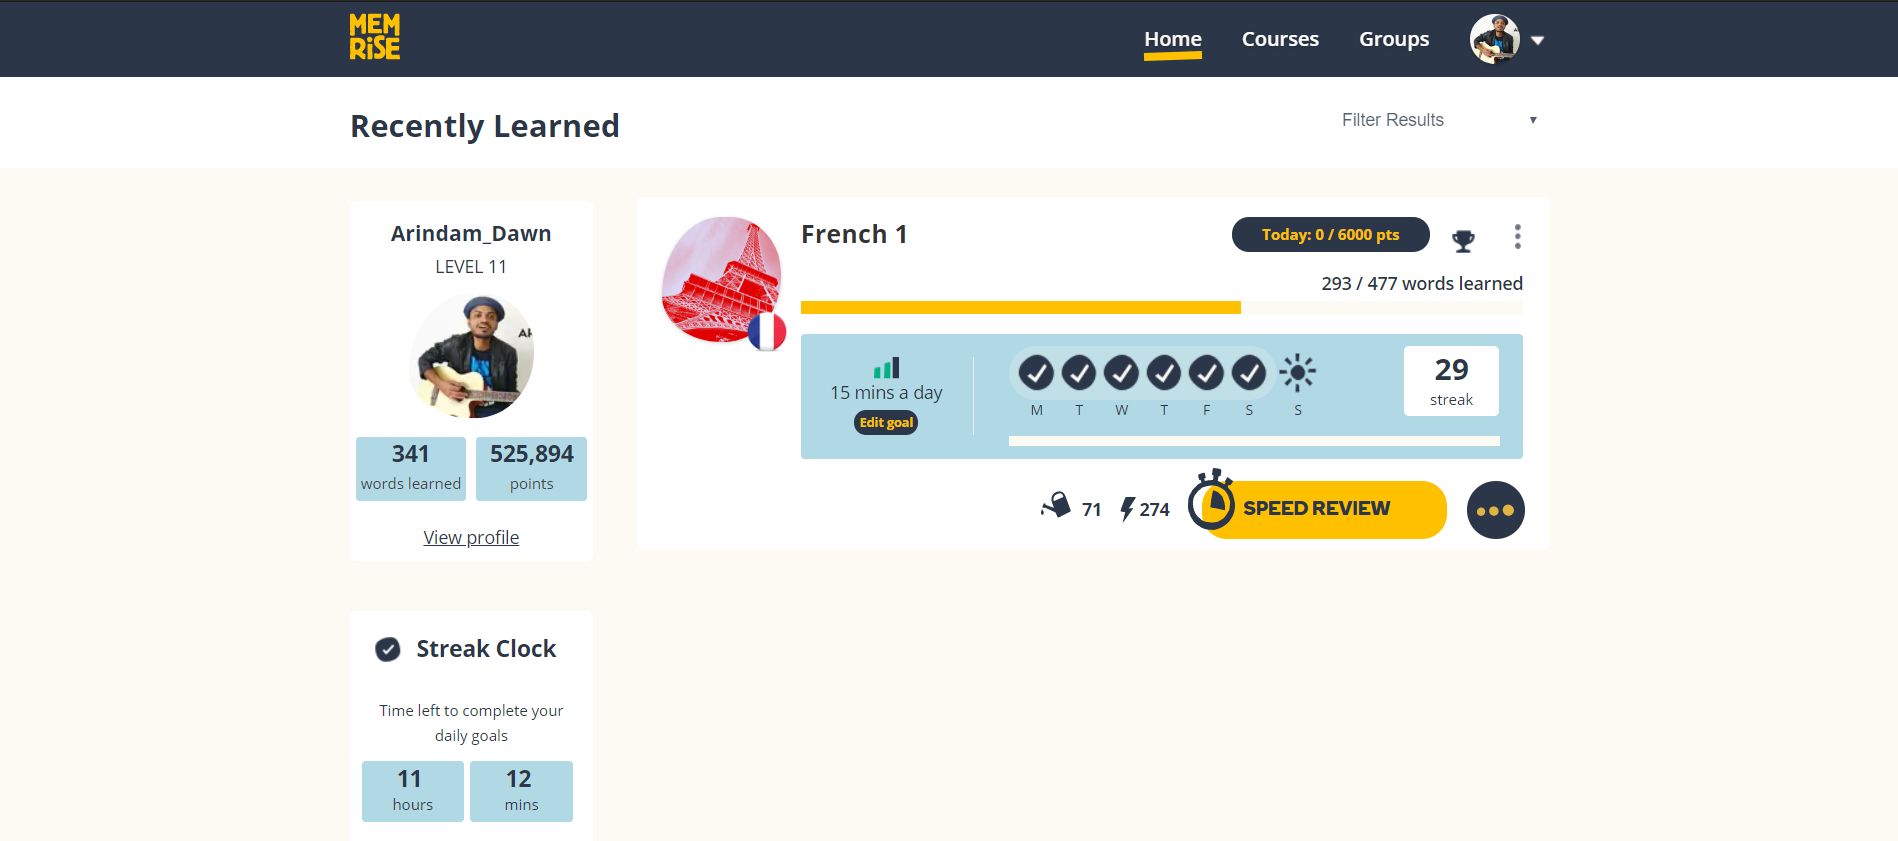This screenshot has height=841, width=1898.
Task: Click the 11 hours countdown box
Action: 413,791
